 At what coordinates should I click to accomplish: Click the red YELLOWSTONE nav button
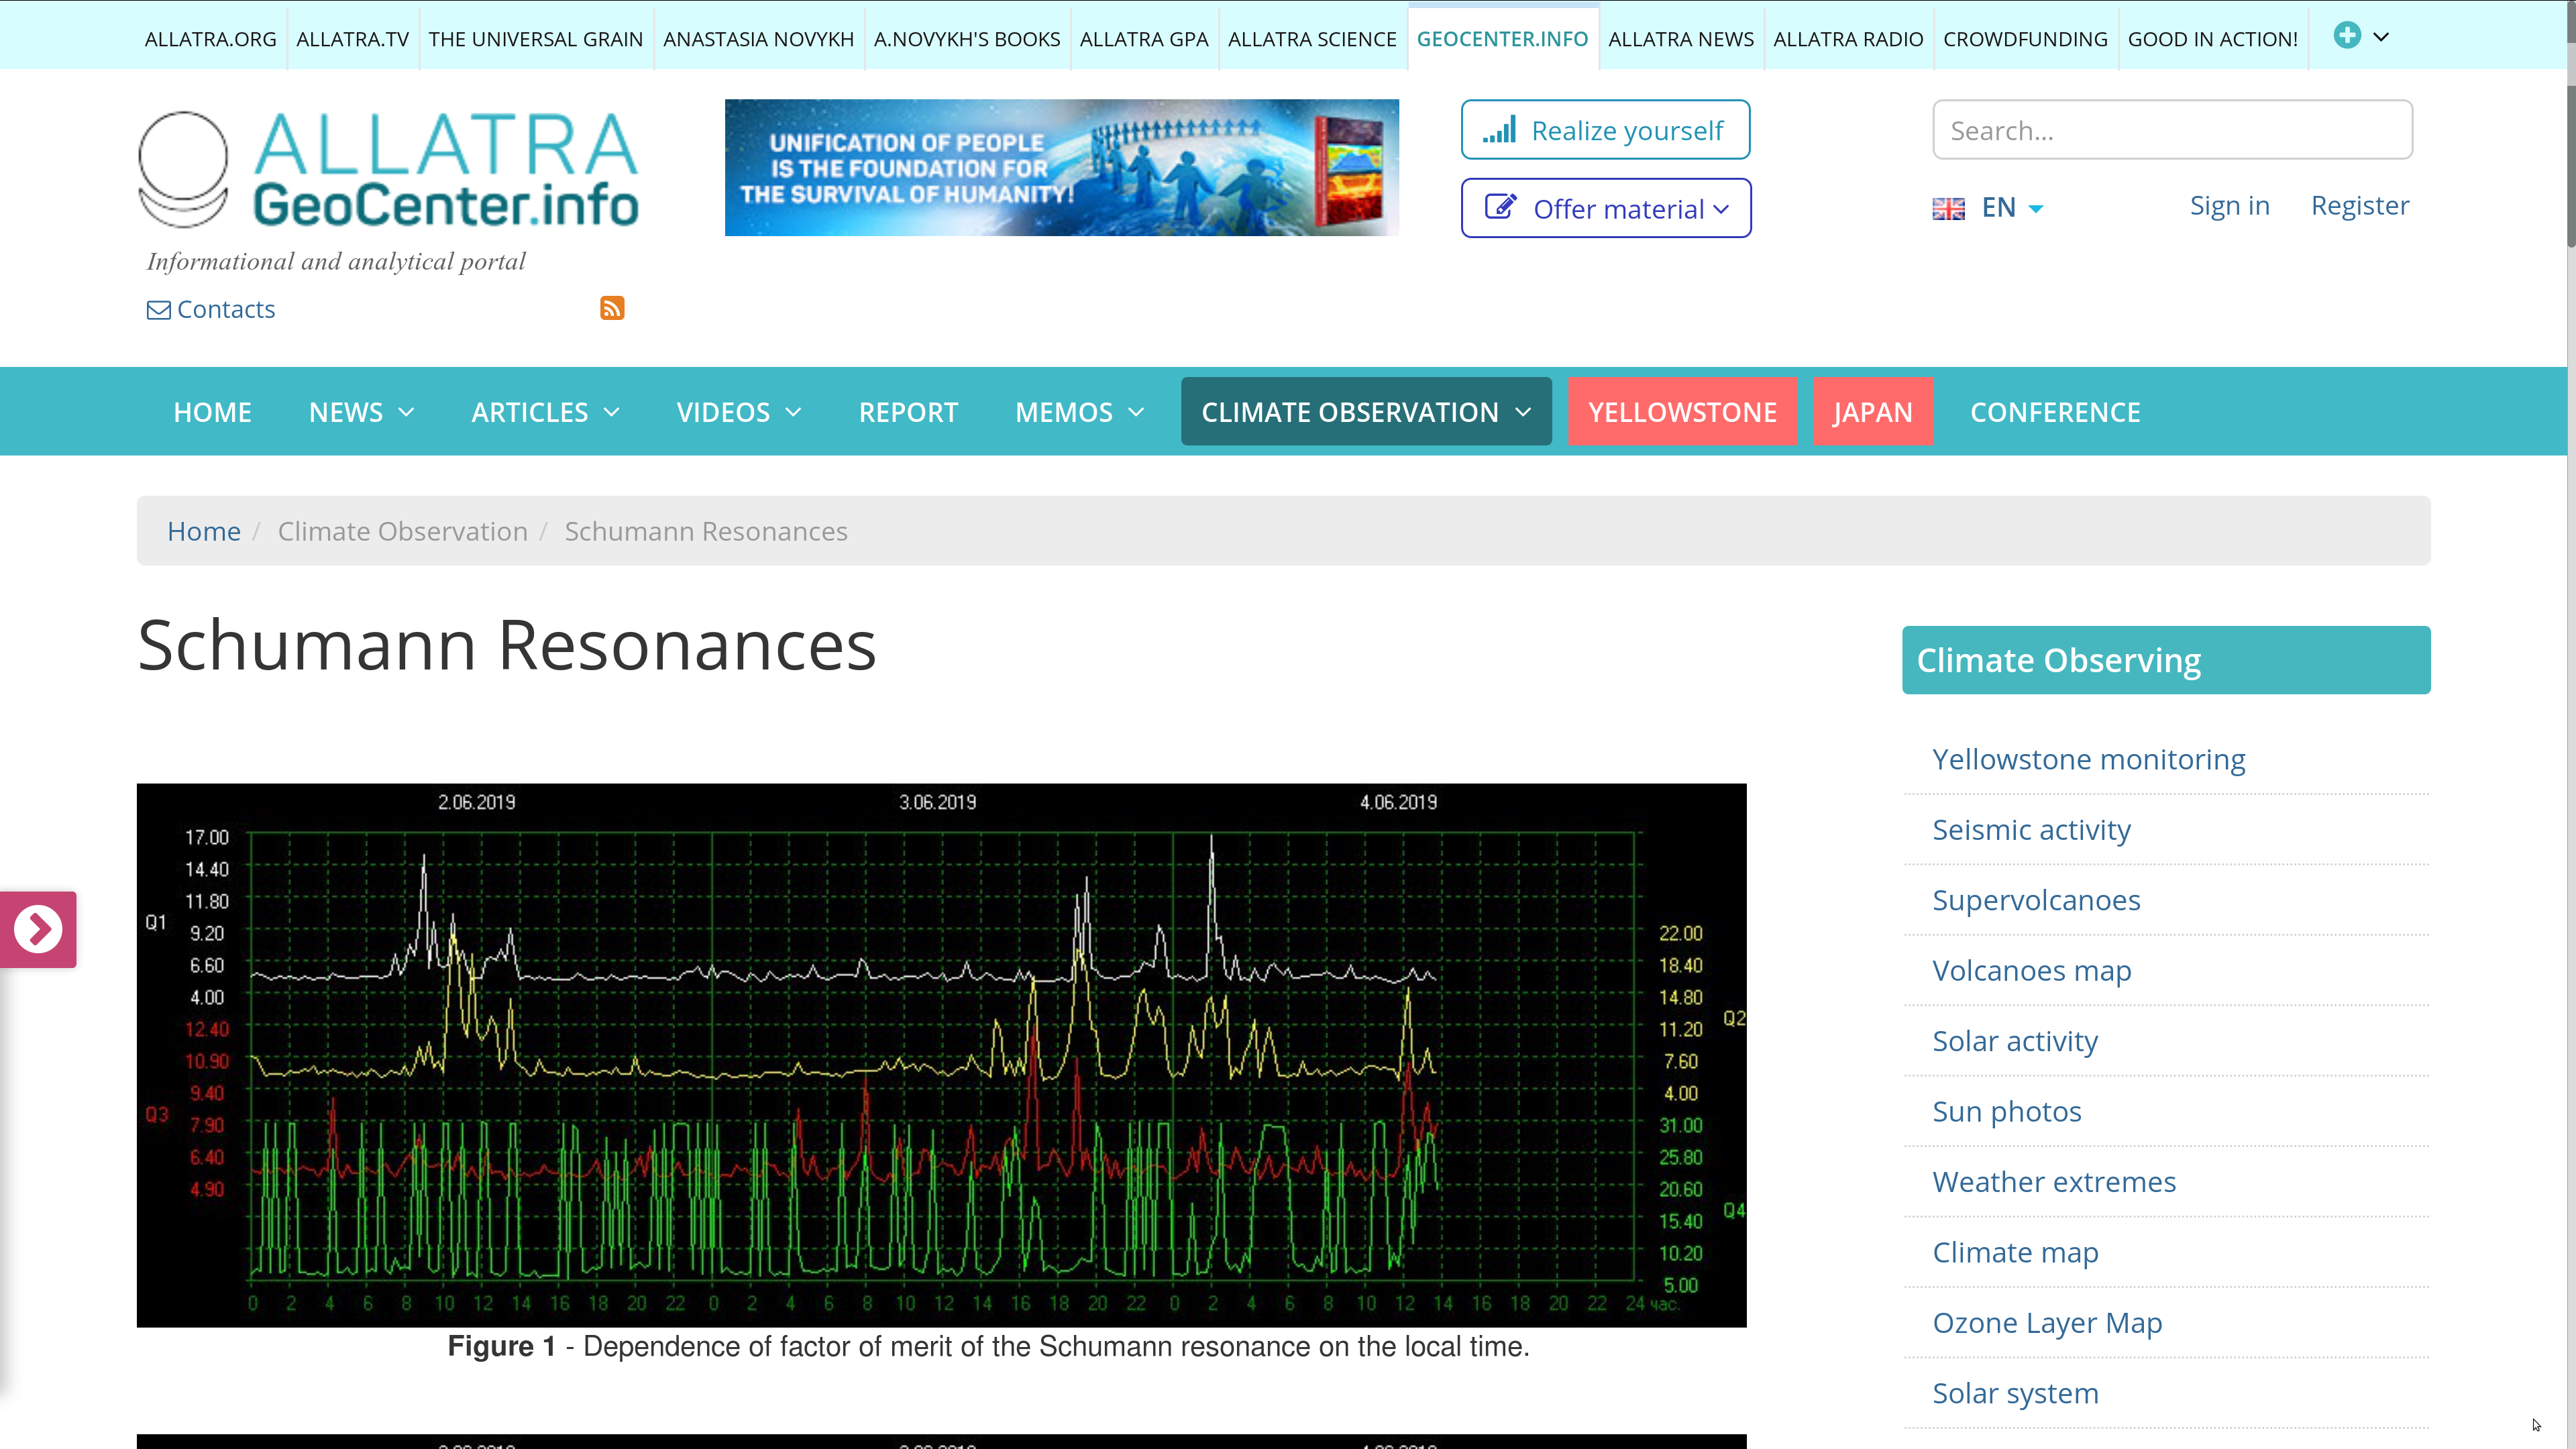[x=1682, y=412]
